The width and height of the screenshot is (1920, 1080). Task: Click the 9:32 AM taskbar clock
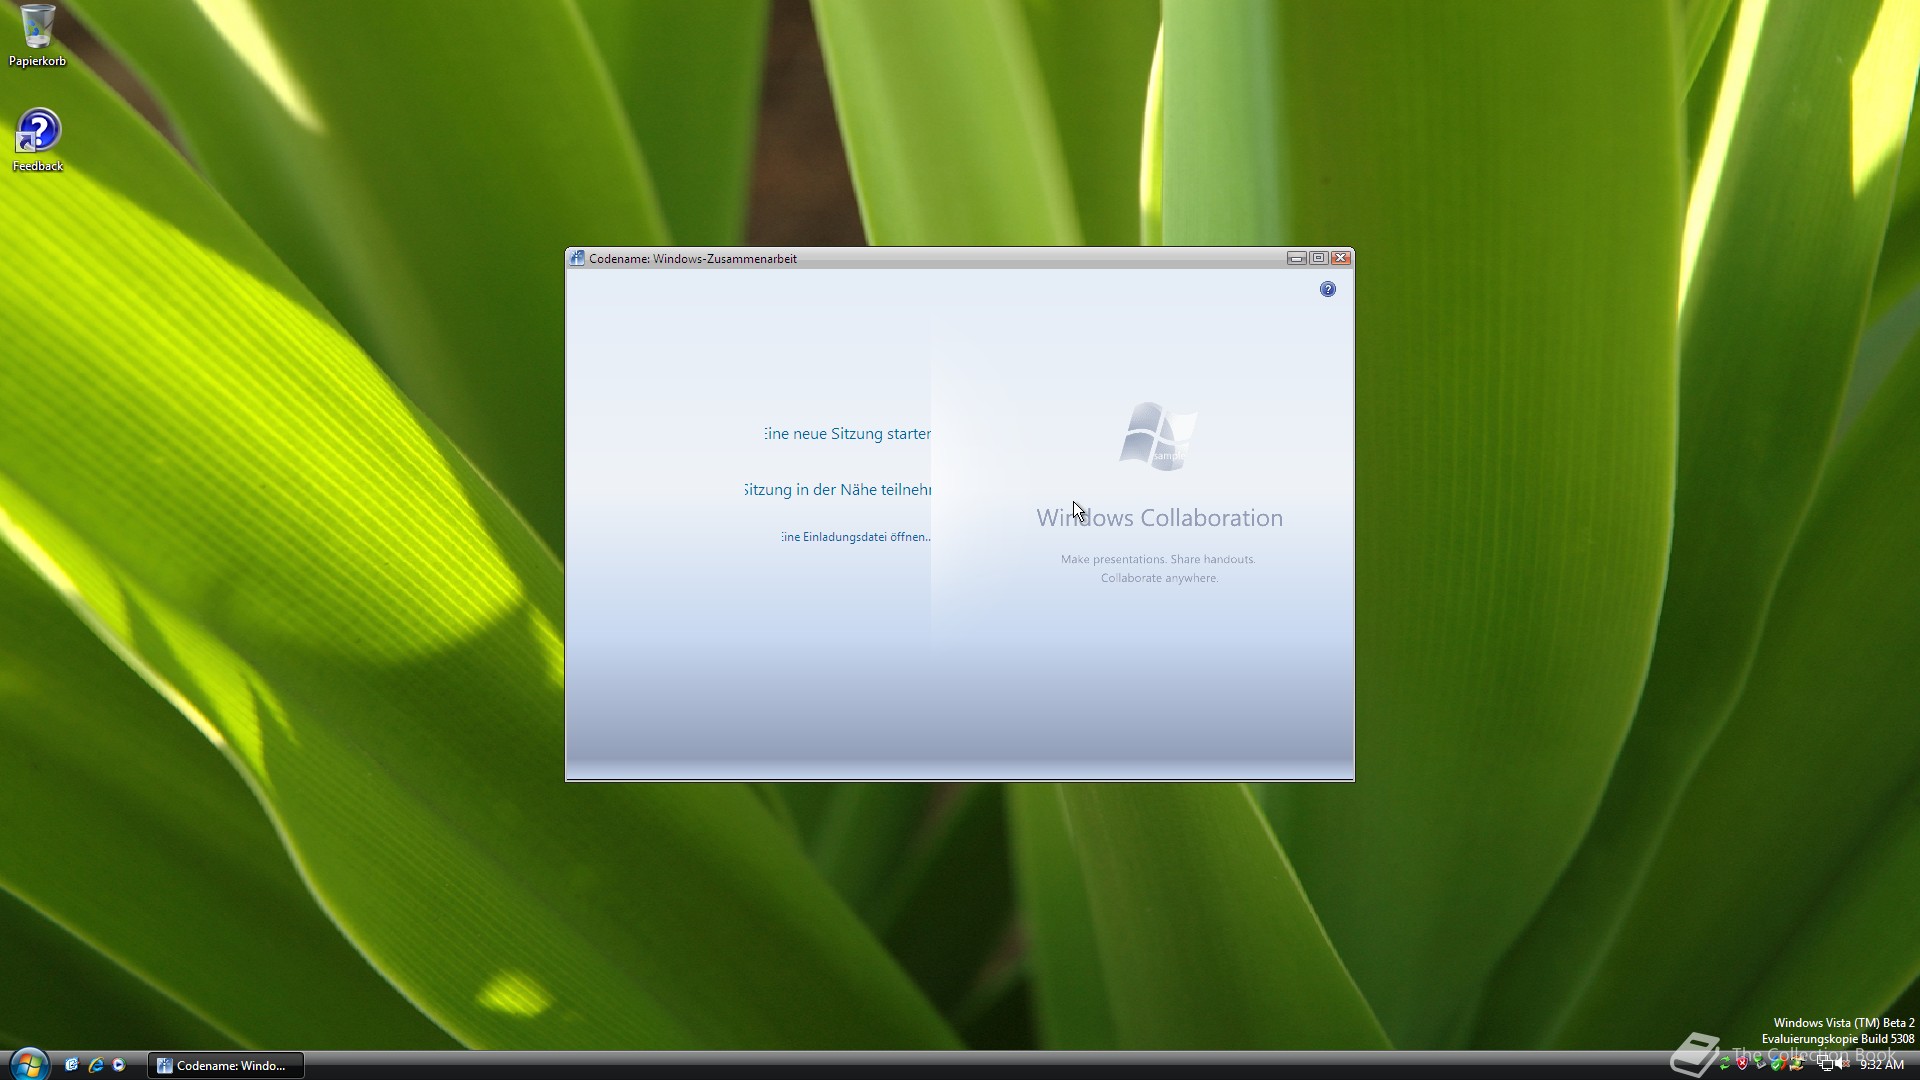click(1881, 1065)
